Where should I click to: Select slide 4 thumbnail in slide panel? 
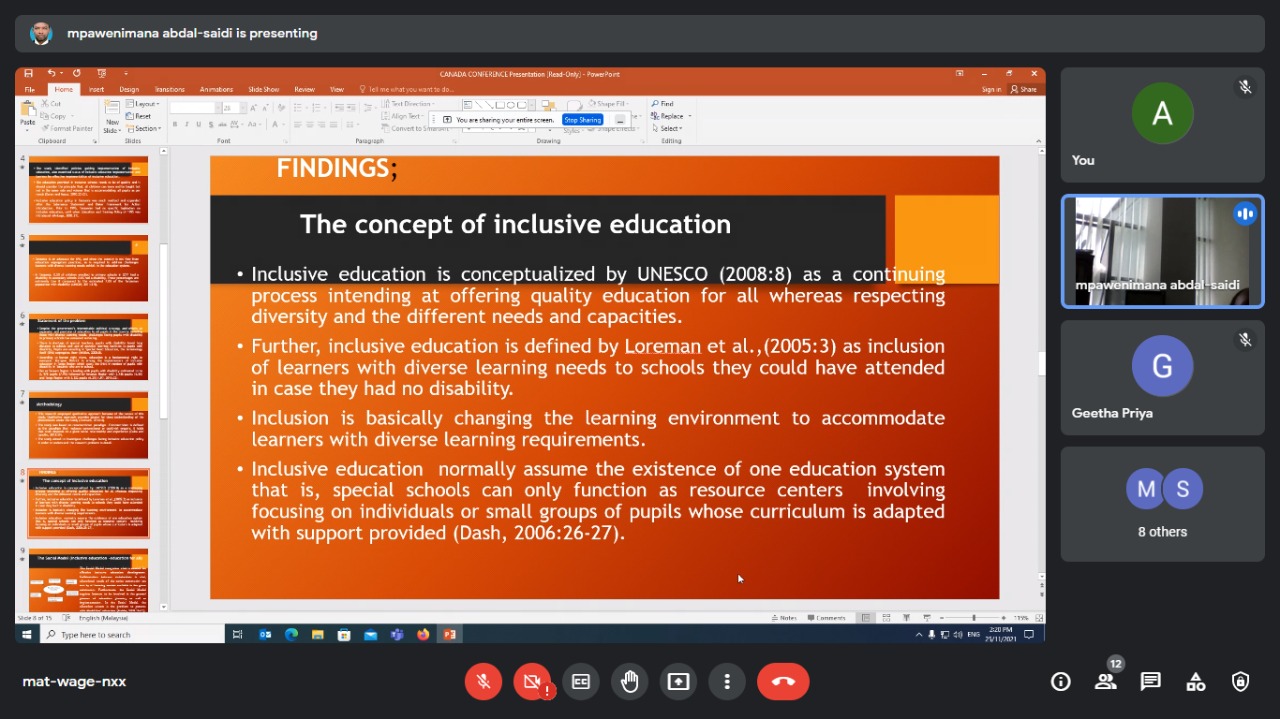(88, 189)
